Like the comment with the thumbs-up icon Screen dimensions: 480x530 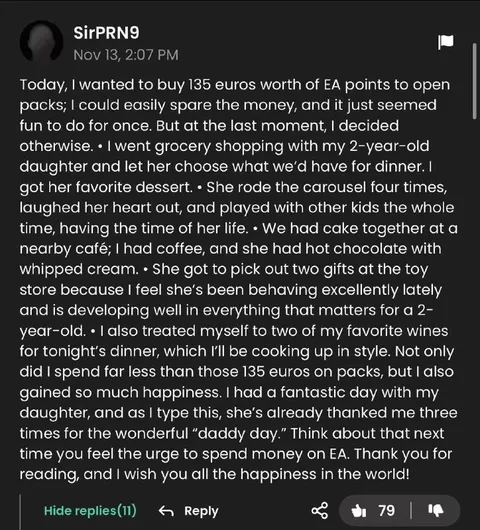point(358,511)
